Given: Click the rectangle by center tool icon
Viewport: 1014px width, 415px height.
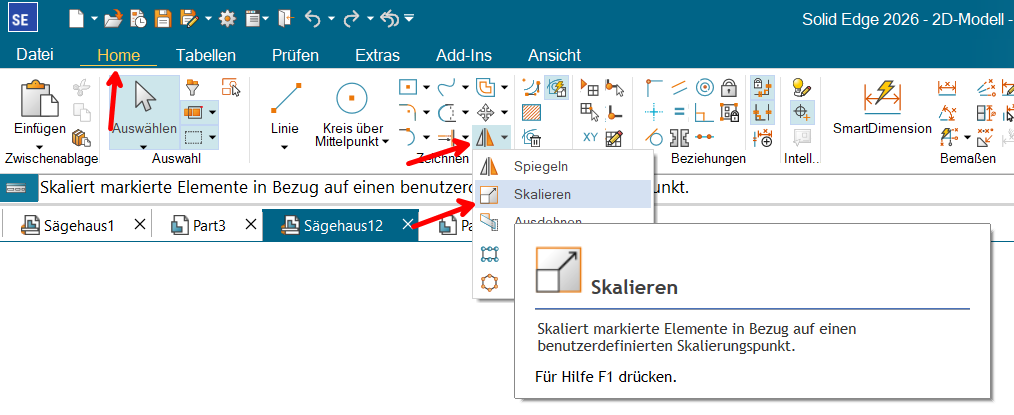Looking at the screenshot, I should click(x=408, y=87).
